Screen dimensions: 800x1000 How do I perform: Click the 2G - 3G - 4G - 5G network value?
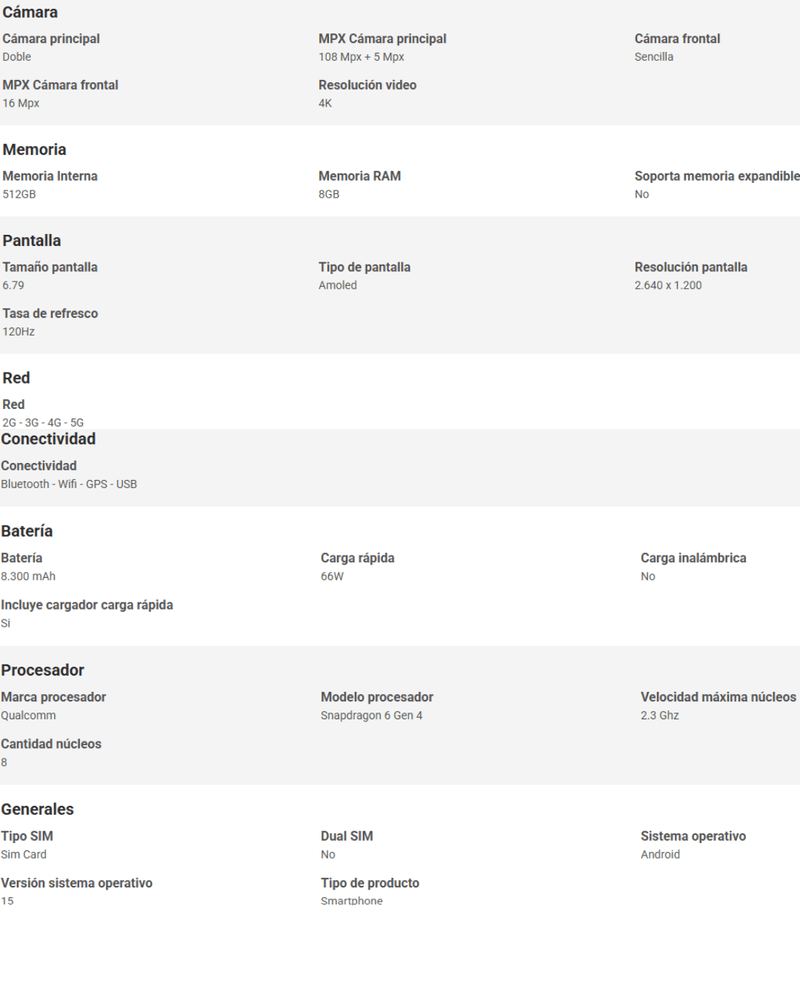pyautogui.click(x=43, y=423)
